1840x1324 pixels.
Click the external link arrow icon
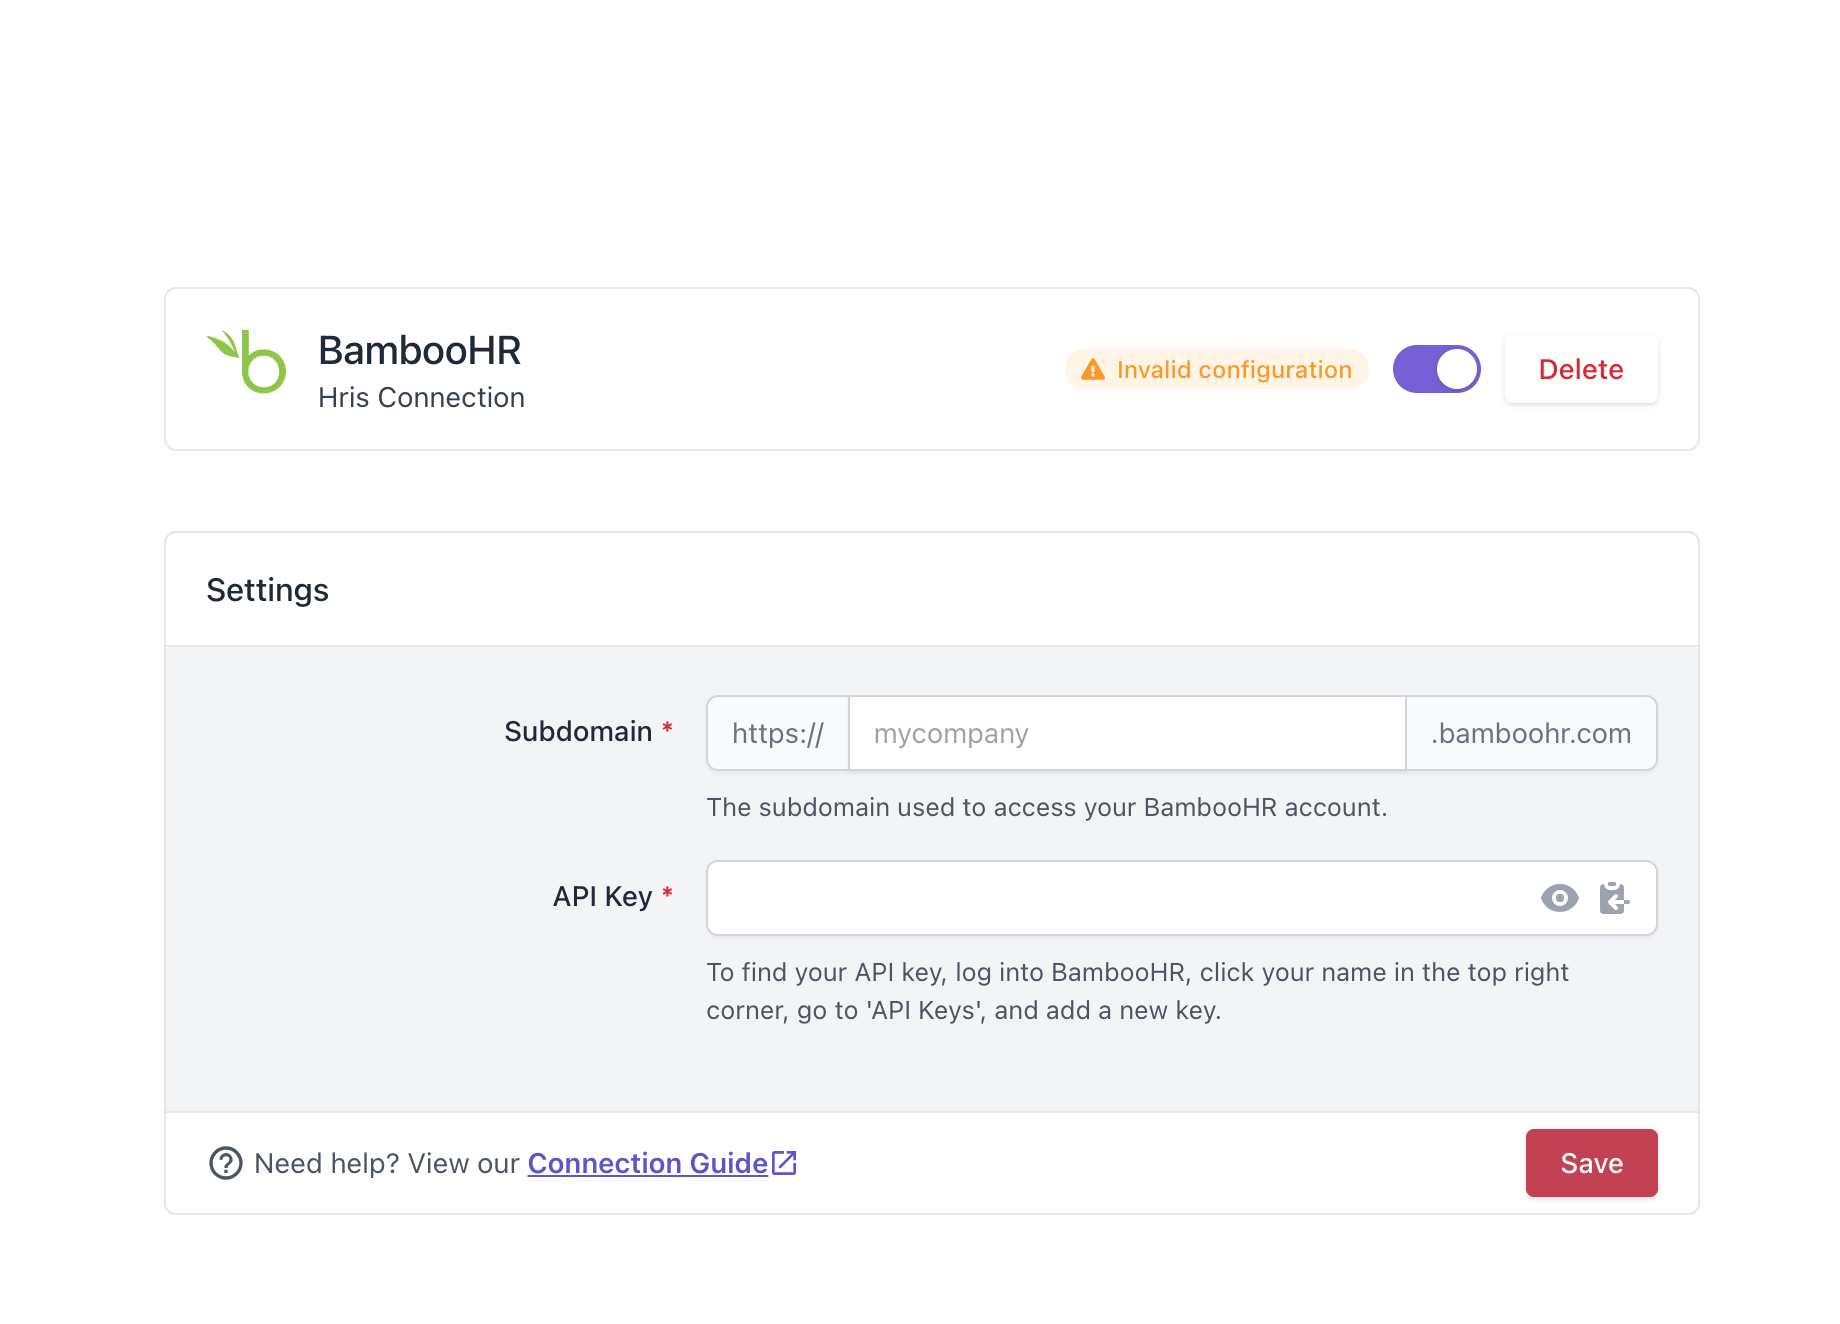(x=785, y=1162)
